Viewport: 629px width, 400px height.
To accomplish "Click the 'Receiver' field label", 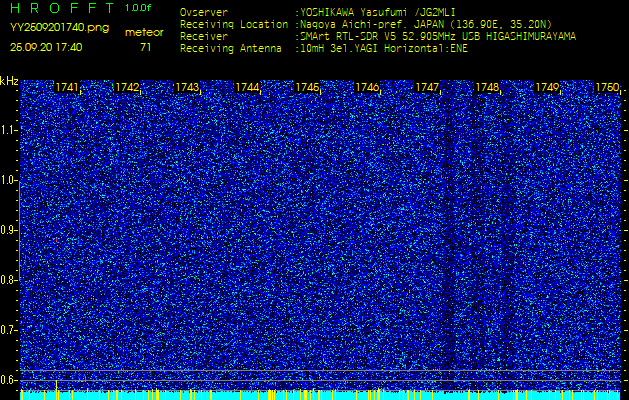I will pos(204,37).
